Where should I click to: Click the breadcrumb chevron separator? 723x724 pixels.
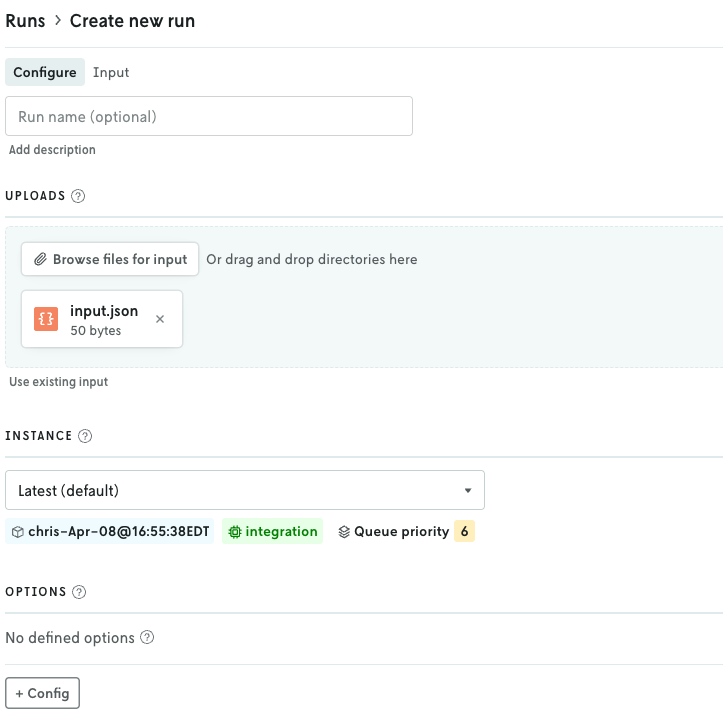pos(58,21)
